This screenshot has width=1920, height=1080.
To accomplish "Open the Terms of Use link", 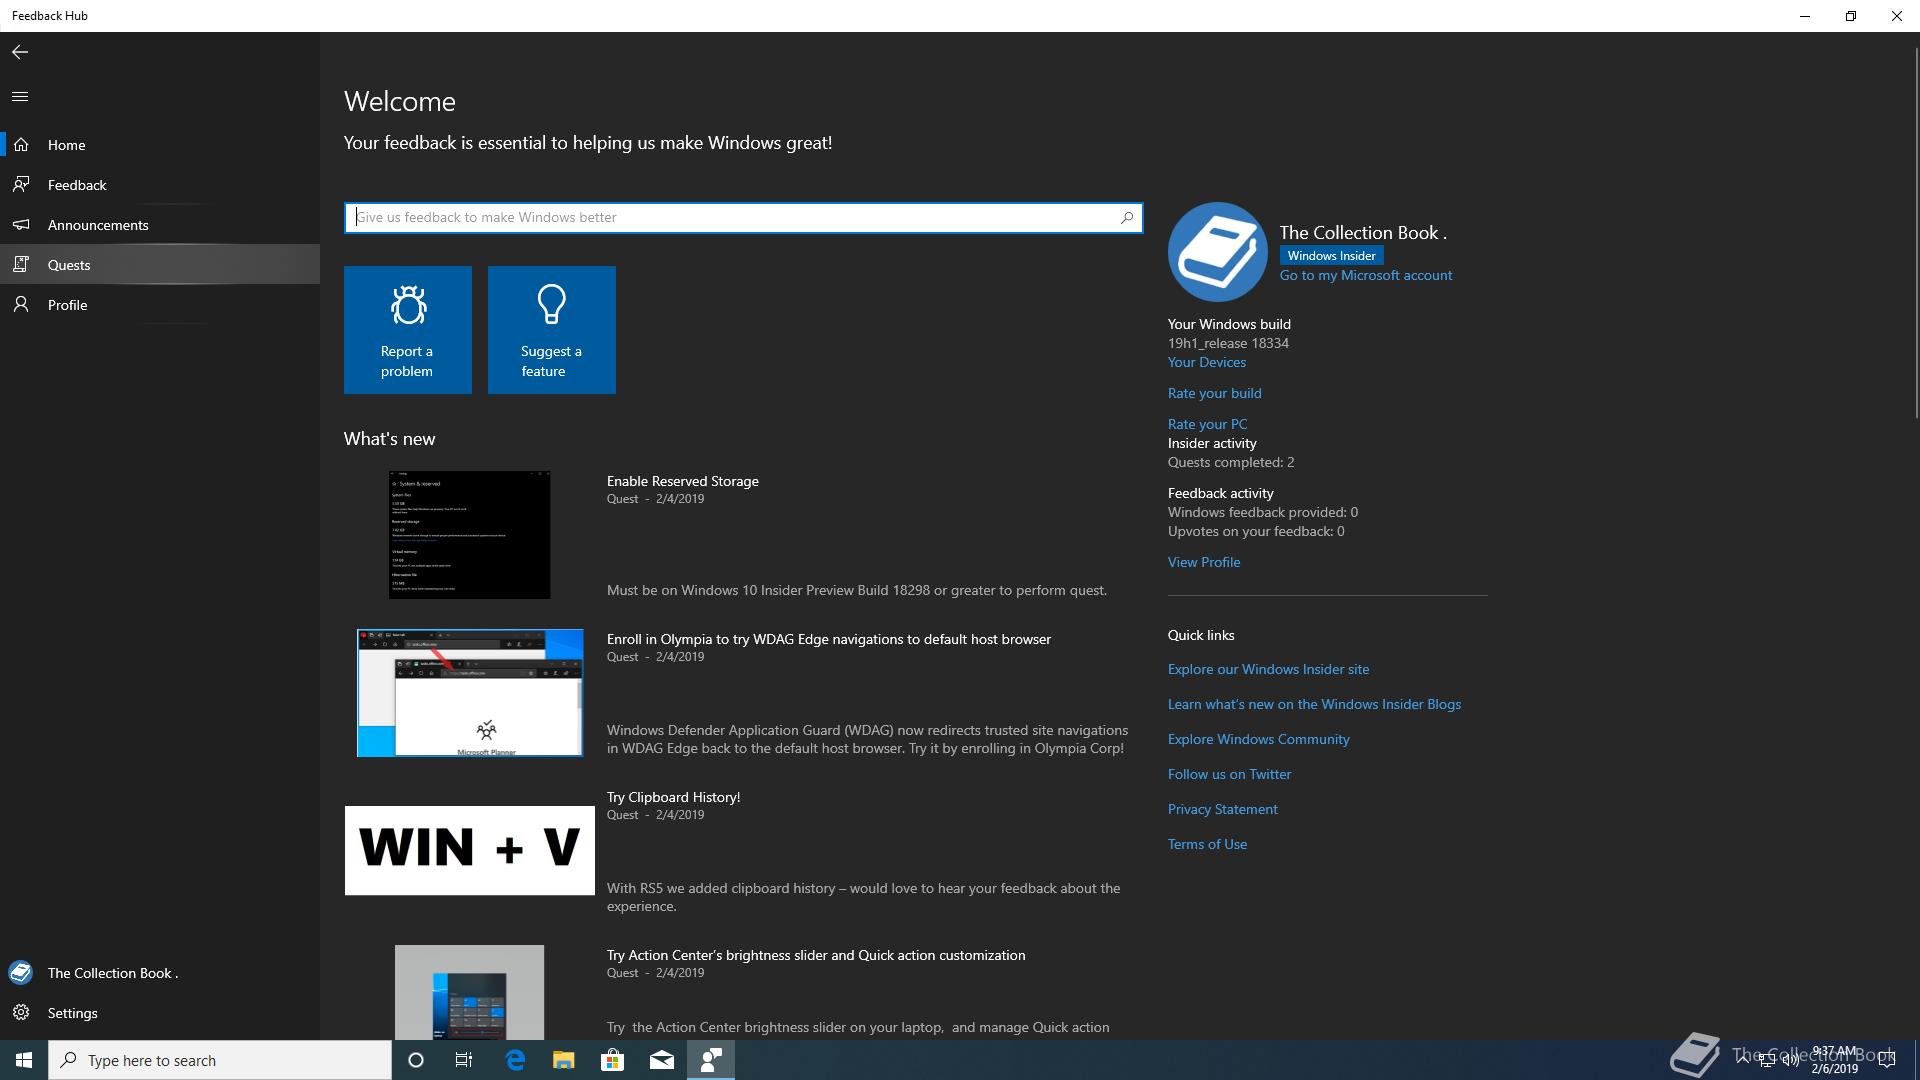I will point(1208,844).
